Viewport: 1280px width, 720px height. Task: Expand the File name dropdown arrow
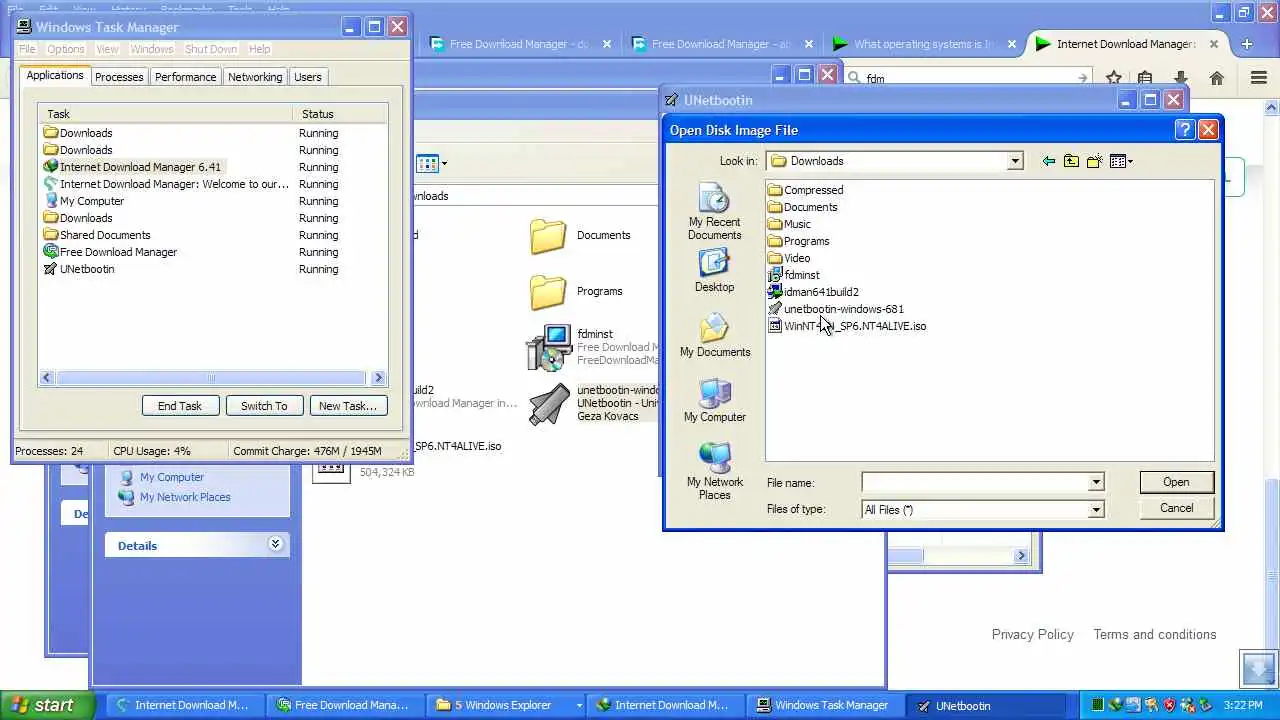pos(1095,483)
